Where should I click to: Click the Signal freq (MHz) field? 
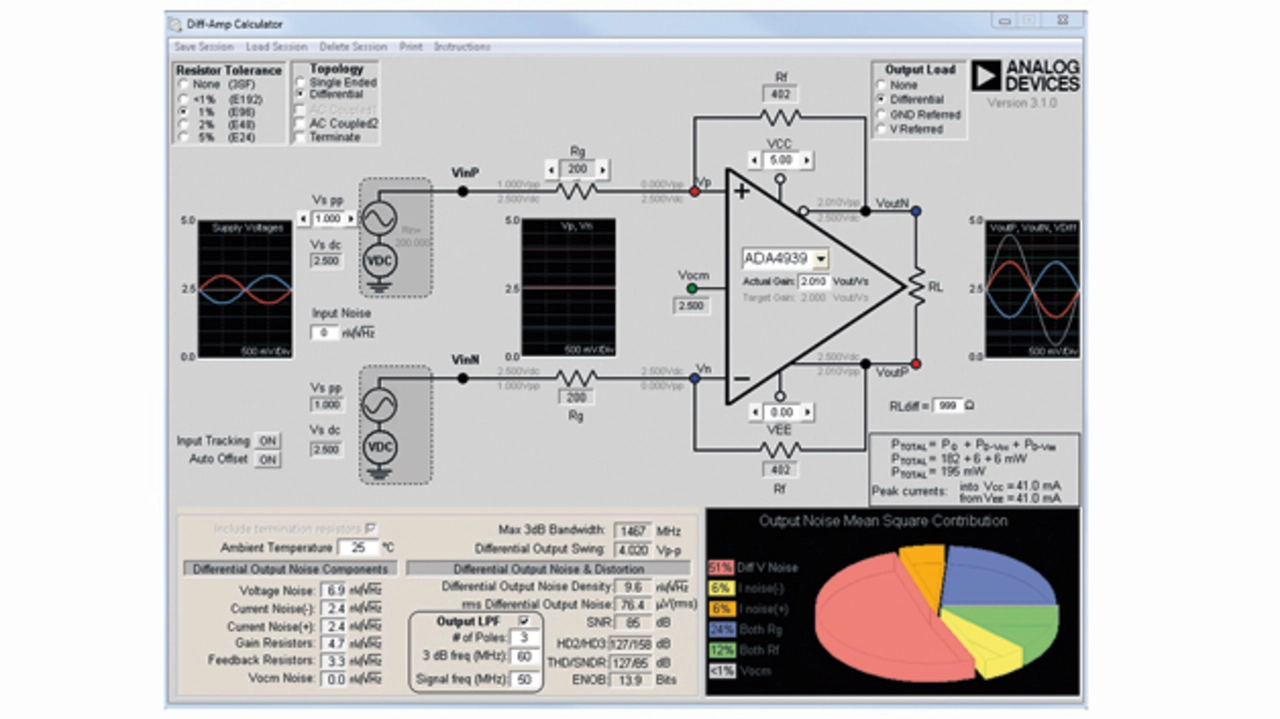tap(522, 680)
